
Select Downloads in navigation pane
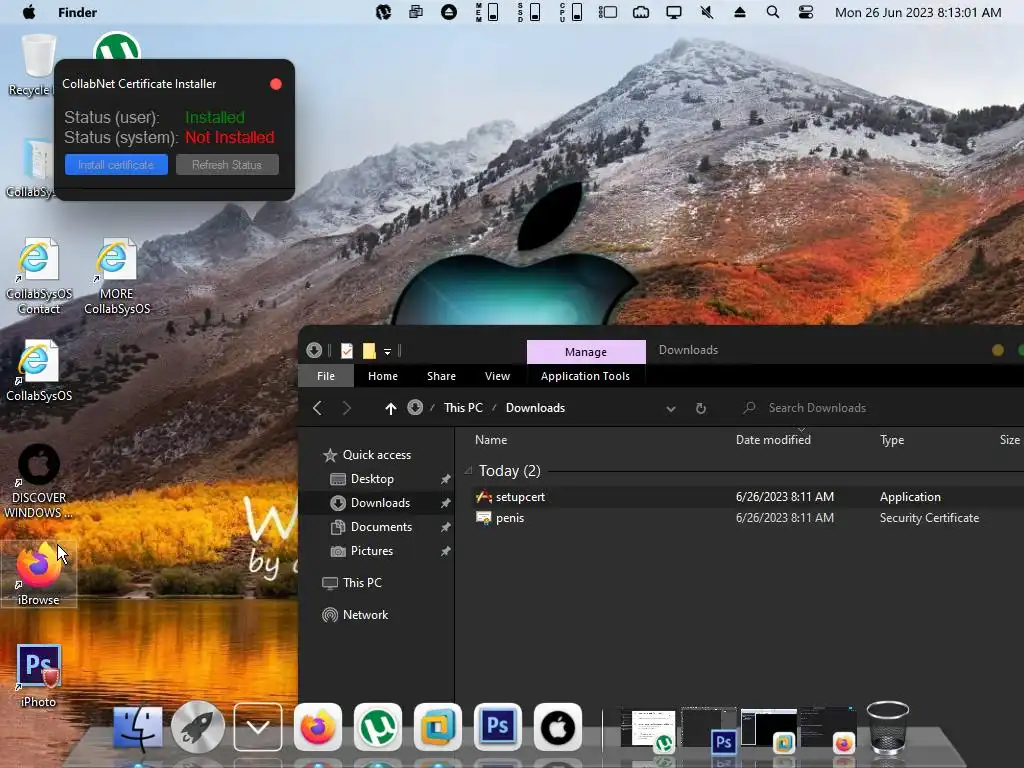(376, 503)
